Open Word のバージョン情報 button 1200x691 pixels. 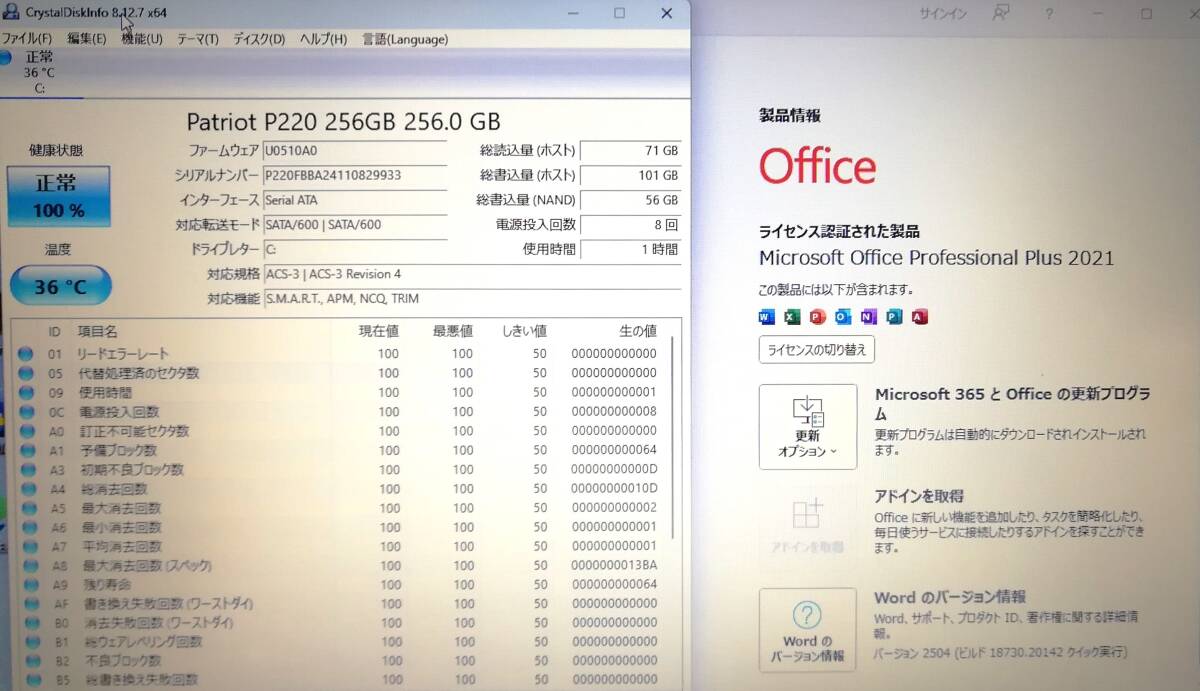808,630
